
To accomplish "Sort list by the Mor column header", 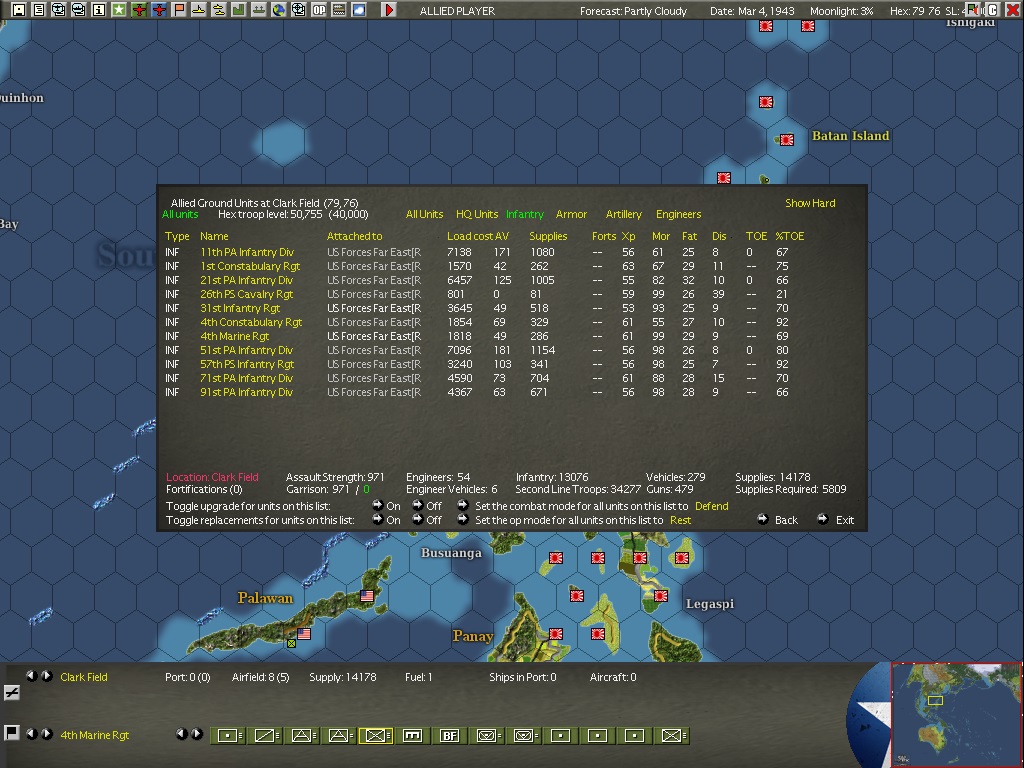I will [661, 236].
